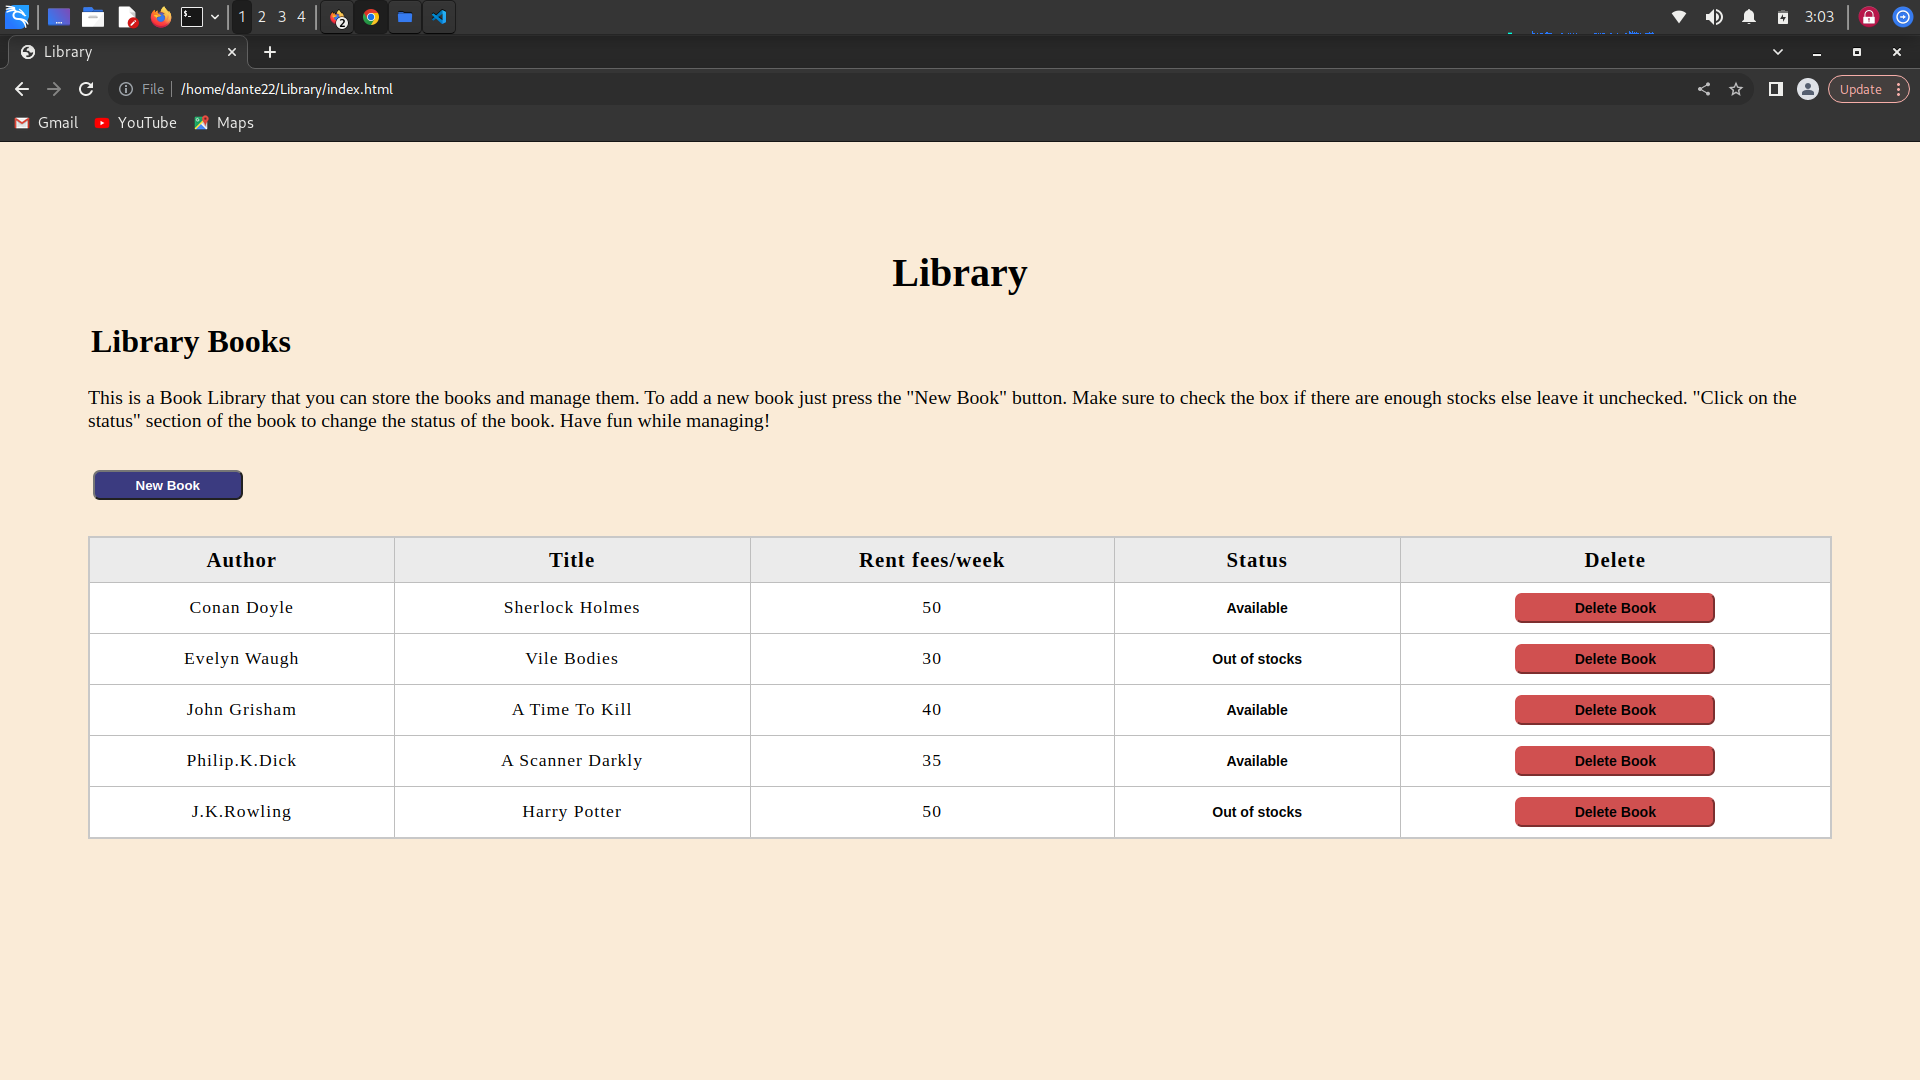Screen dimensions: 1920x1080
Task: Open the tab search chevron
Action: click(1778, 52)
